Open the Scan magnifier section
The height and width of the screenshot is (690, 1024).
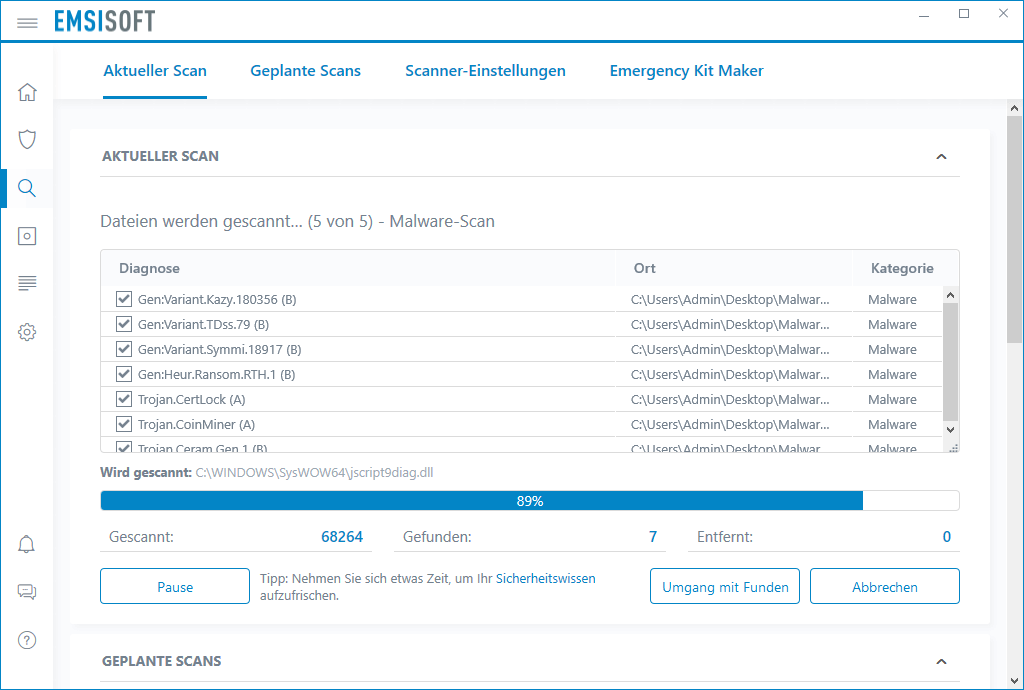point(27,188)
